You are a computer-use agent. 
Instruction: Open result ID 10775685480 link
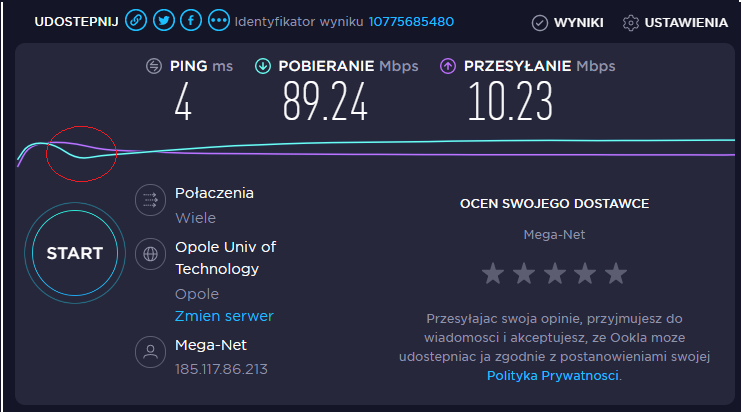[411, 22]
